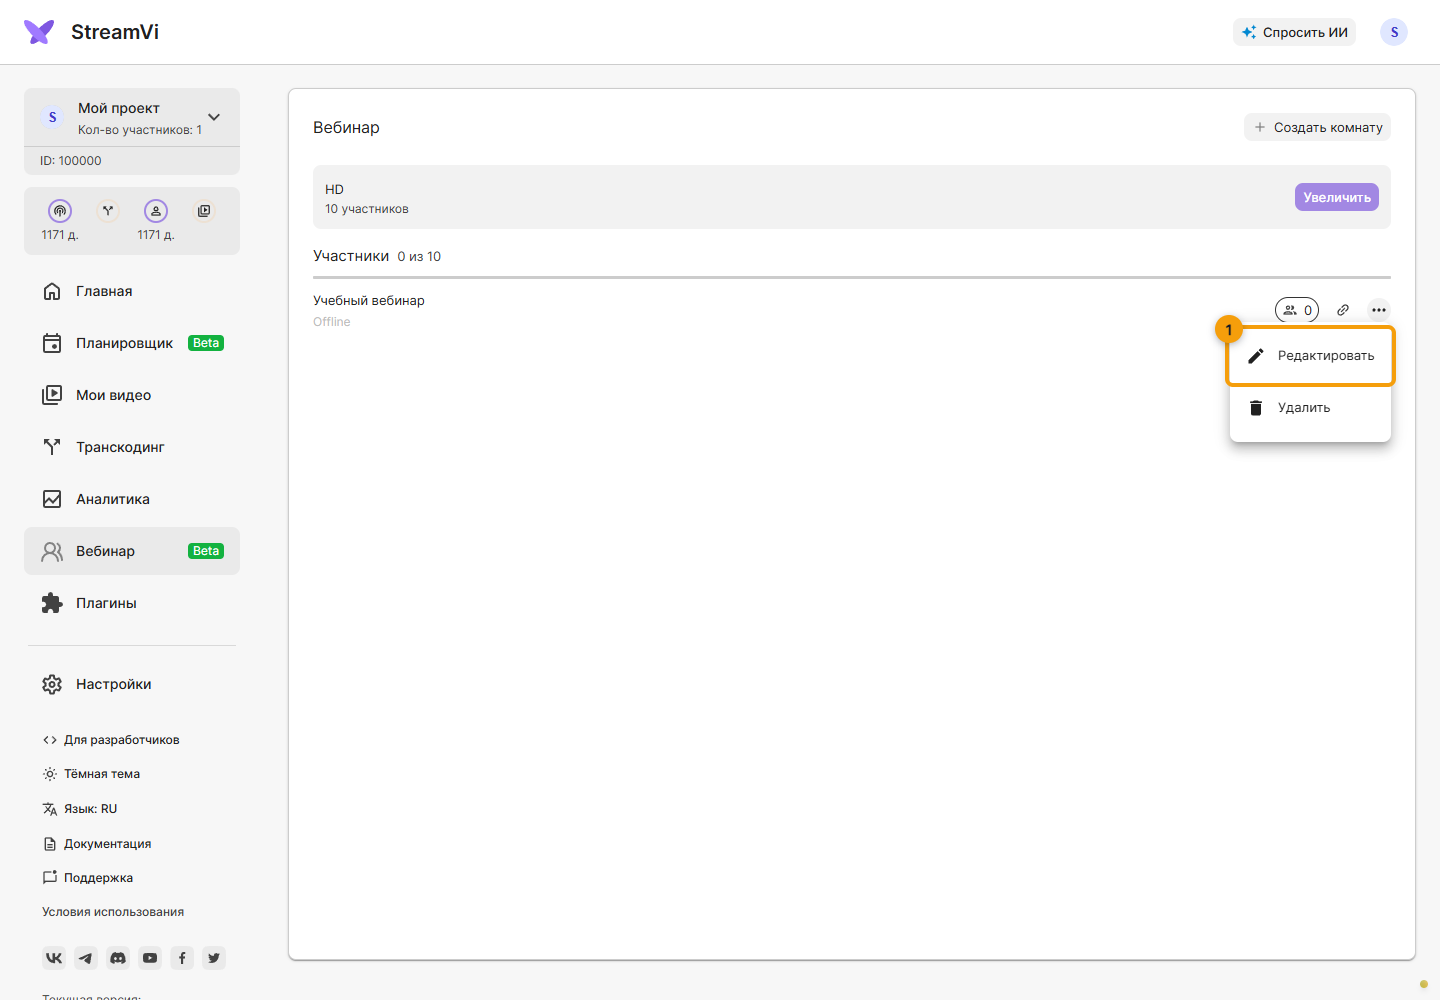Open 'Мои видео' section
Image resolution: width=1440 pixels, height=1000 pixels.
tap(132, 395)
